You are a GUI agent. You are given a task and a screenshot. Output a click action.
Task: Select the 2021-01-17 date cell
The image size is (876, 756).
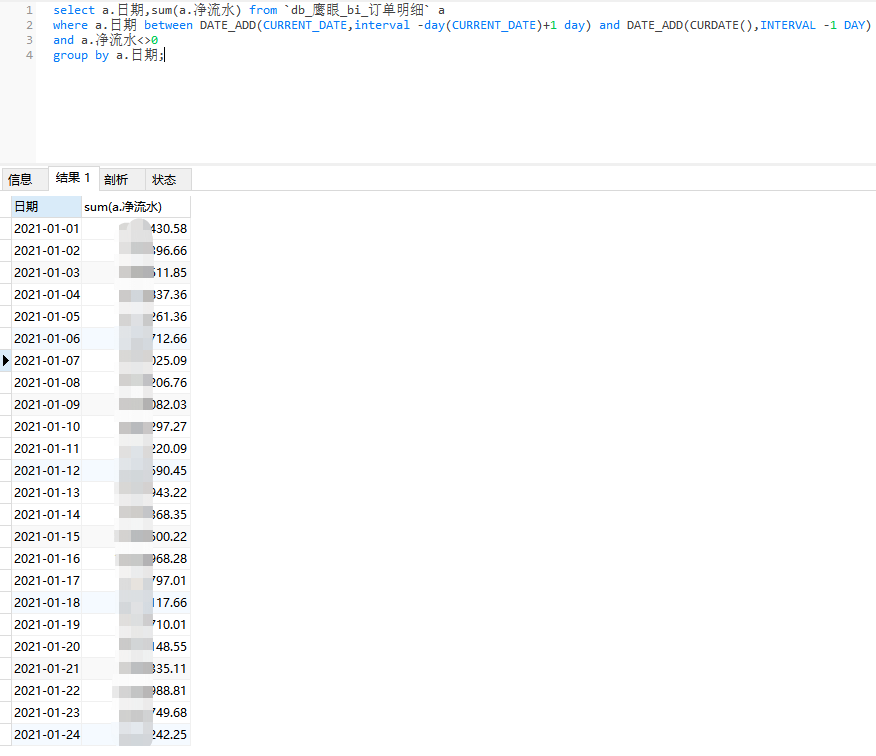[x=46, y=581]
